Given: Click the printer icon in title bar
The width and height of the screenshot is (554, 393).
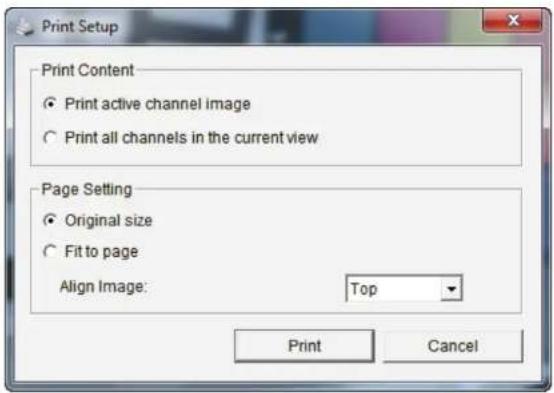Looking at the screenshot, I should click(x=25, y=27).
